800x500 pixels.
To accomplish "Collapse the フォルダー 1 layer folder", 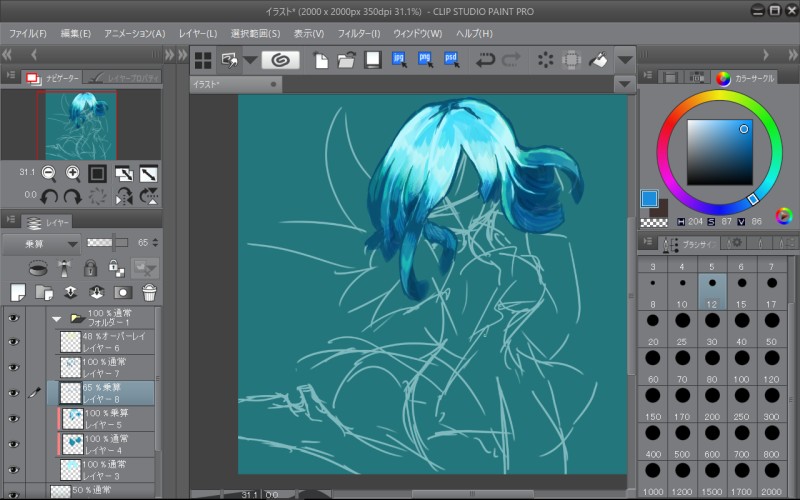I will click(x=57, y=318).
